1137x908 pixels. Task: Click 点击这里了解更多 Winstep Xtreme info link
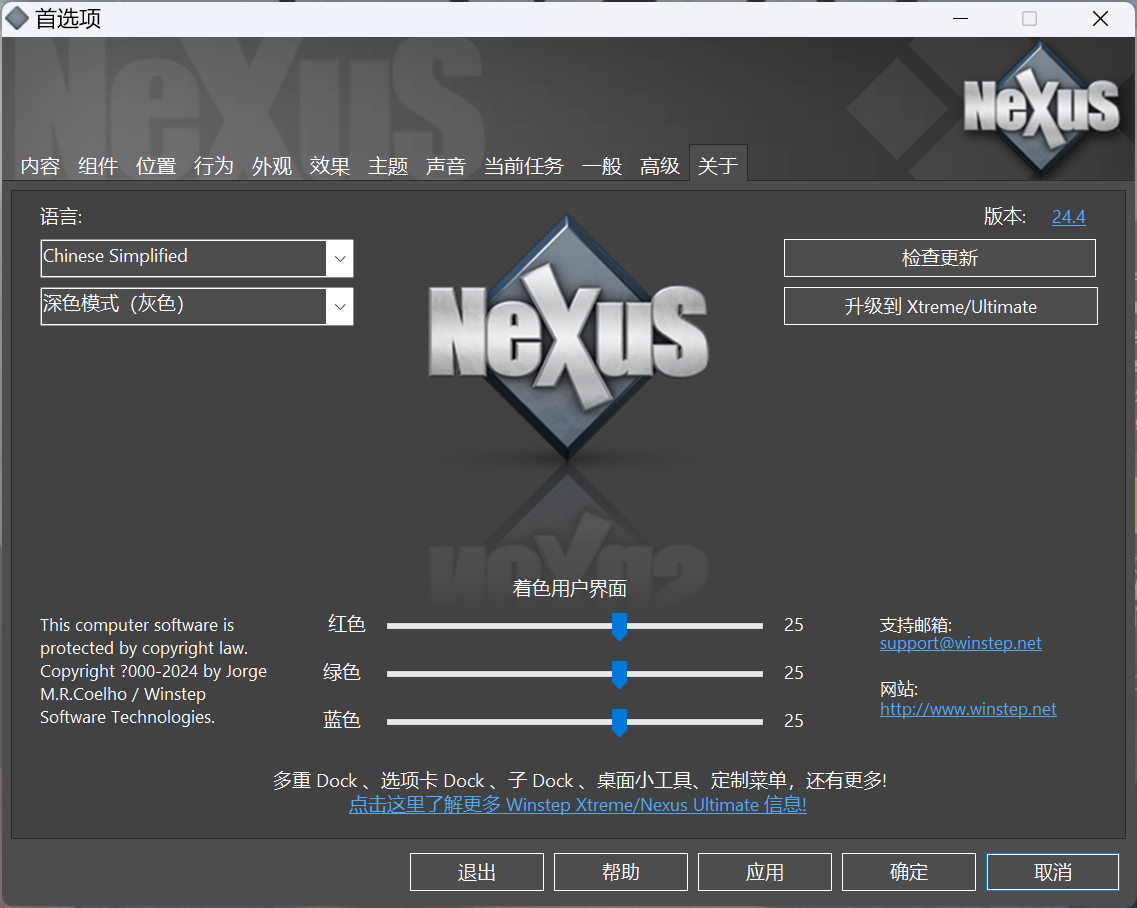click(x=578, y=804)
